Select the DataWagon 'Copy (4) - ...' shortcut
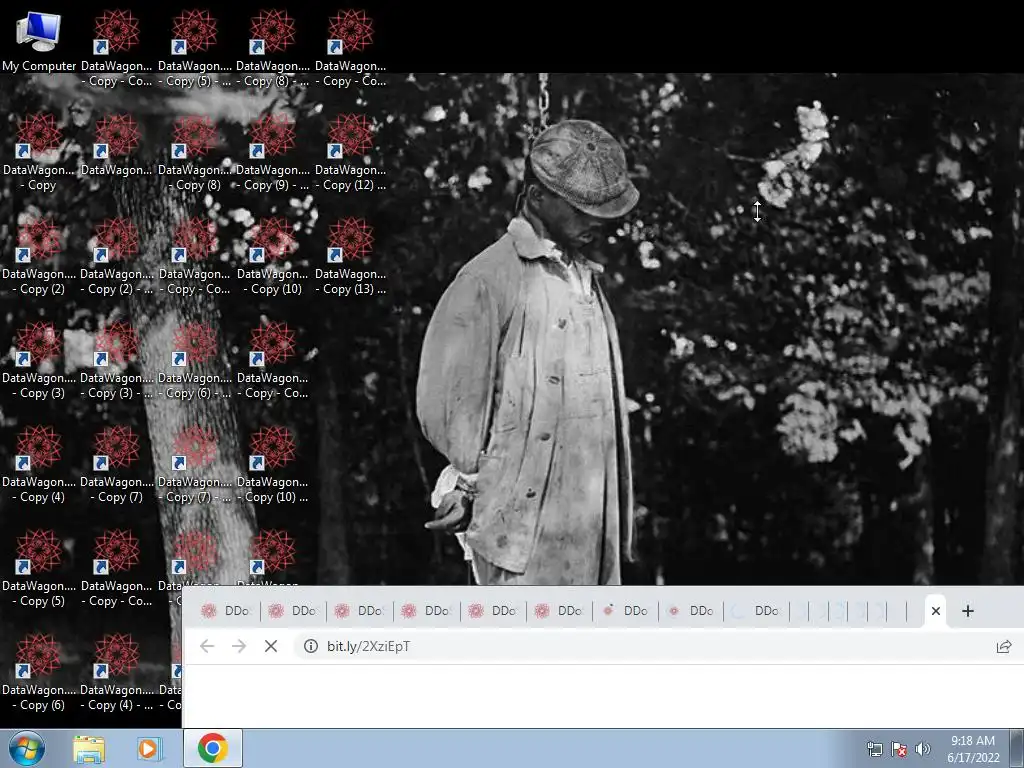The height and width of the screenshot is (768, 1024). tap(116, 673)
